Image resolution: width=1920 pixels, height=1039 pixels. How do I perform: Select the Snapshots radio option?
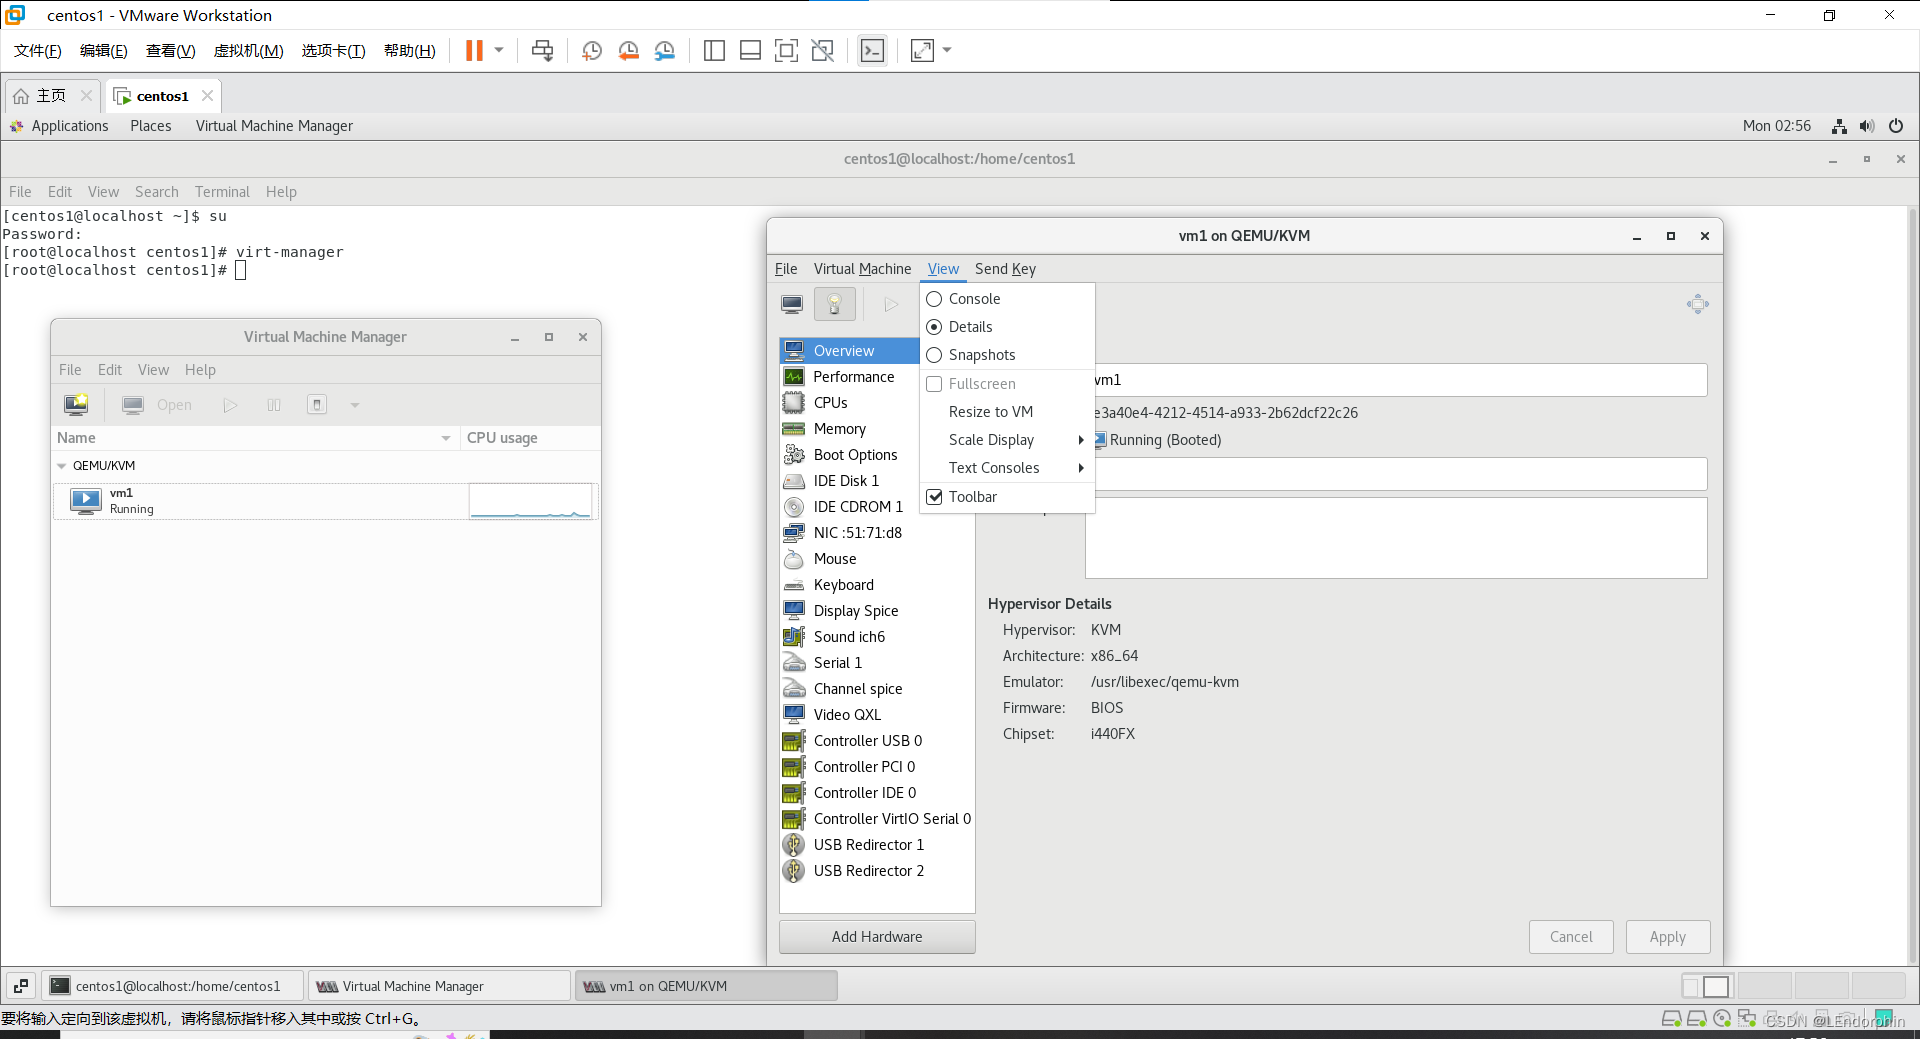tap(934, 355)
